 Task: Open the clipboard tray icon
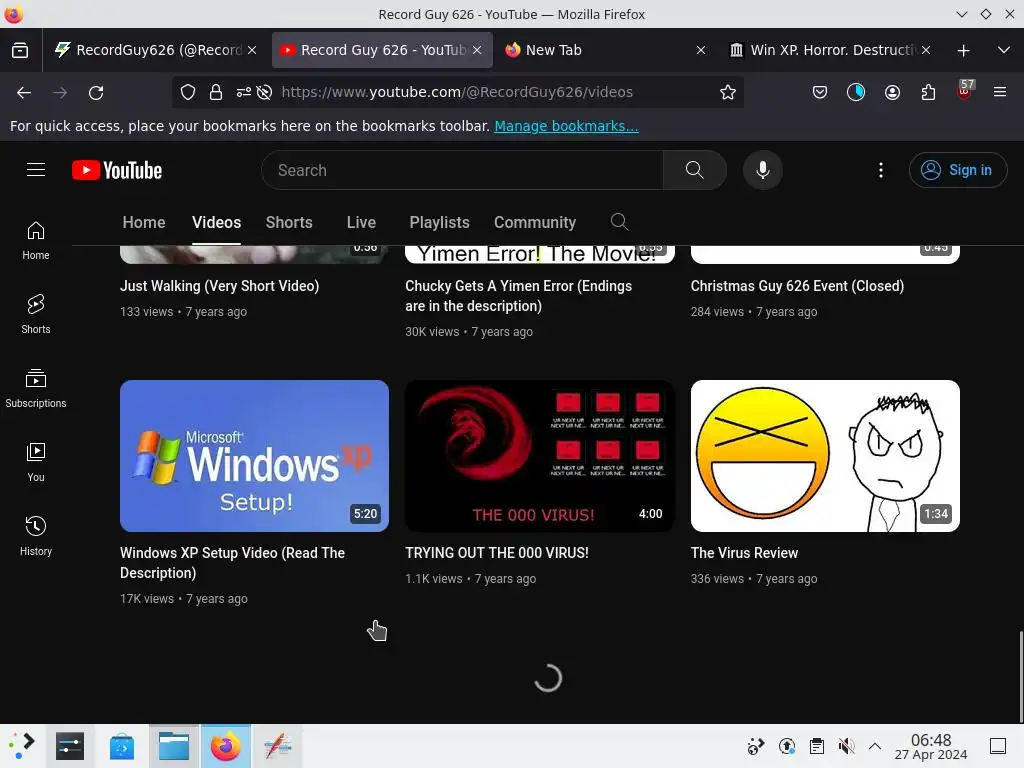816,746
